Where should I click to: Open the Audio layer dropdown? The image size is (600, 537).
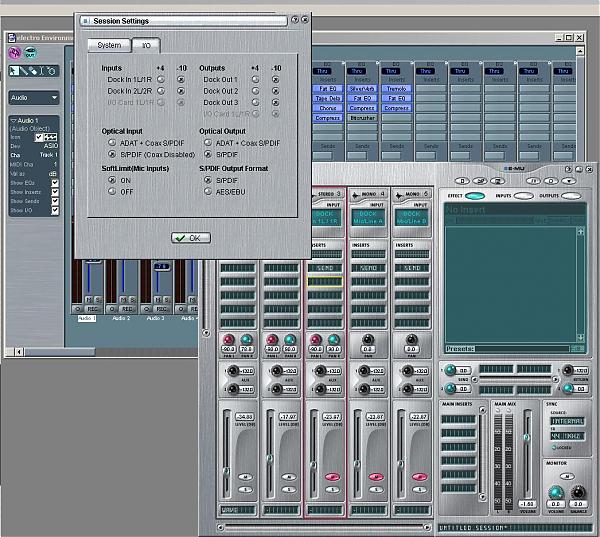click(33, 98)
